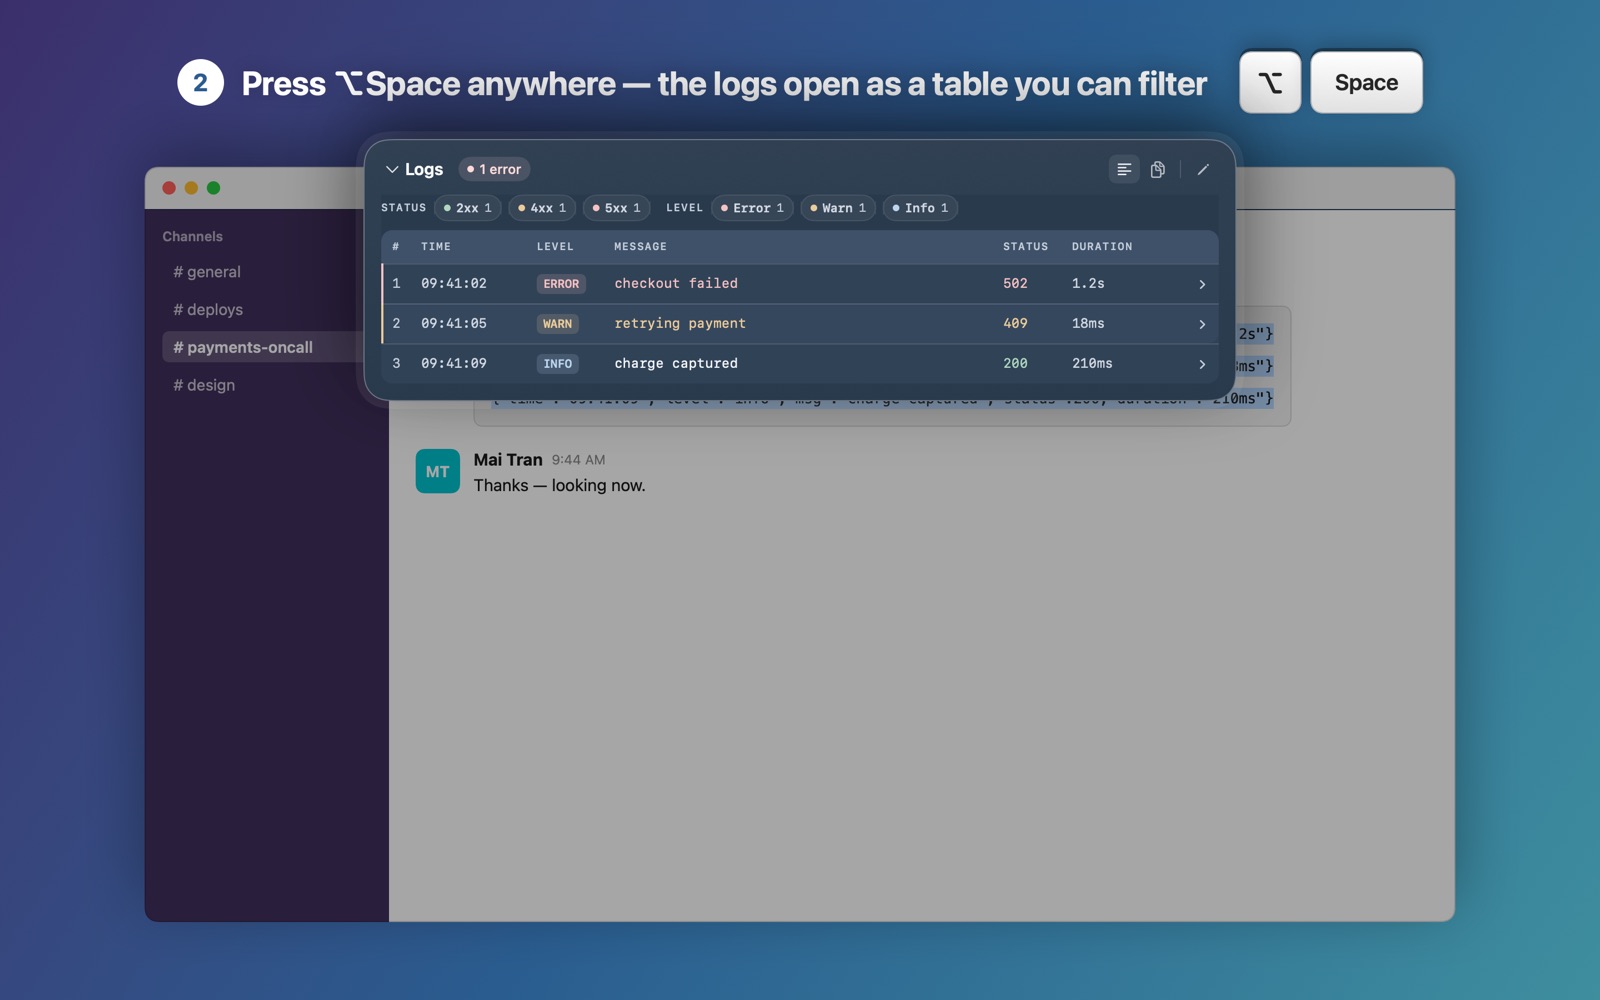Copy logs with the clipboard icon

[x=1157, y=169]
